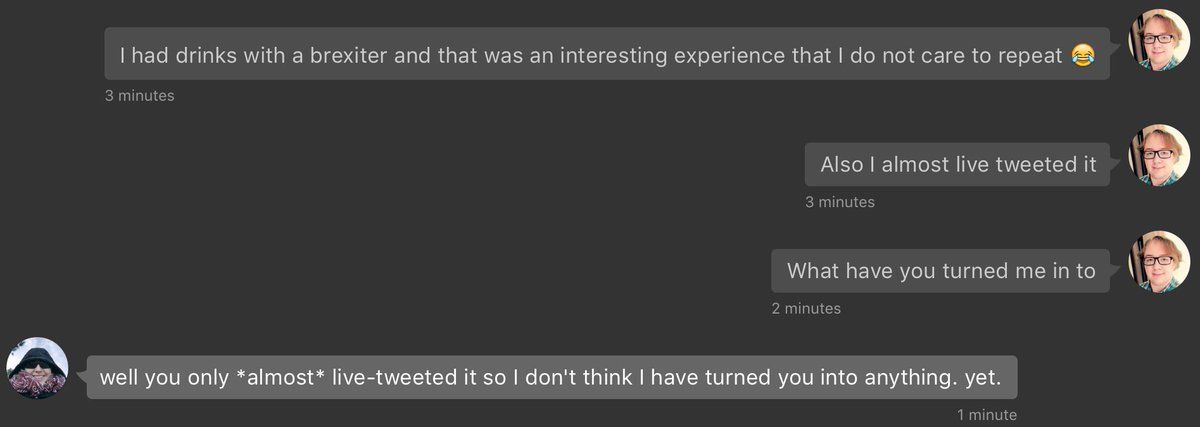
Task: Click the laughing-crying emoji in the first message
Action: coord(1082,55)
